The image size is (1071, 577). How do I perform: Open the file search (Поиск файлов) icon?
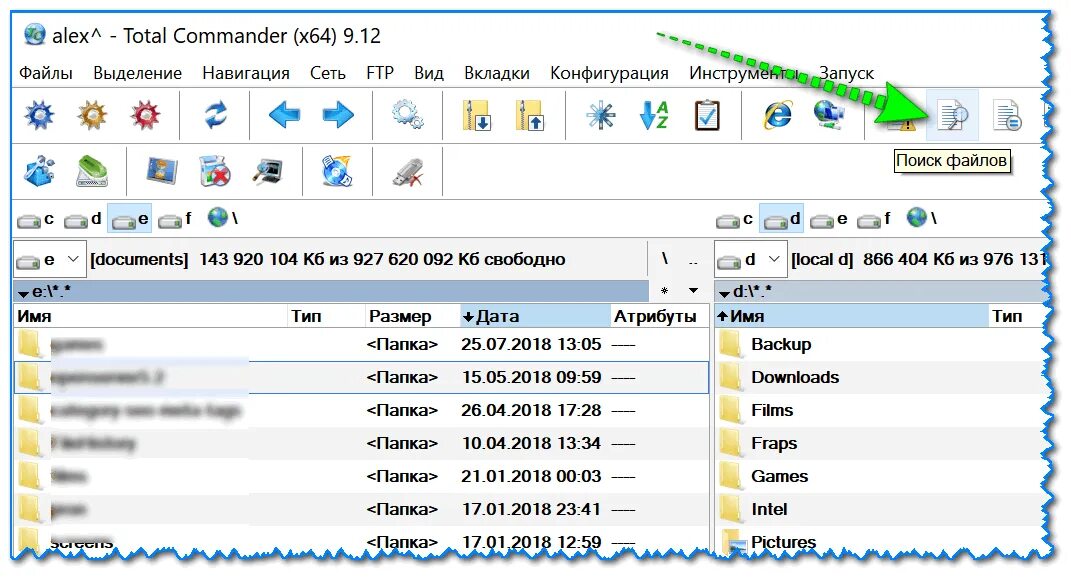tap(953, 115)
